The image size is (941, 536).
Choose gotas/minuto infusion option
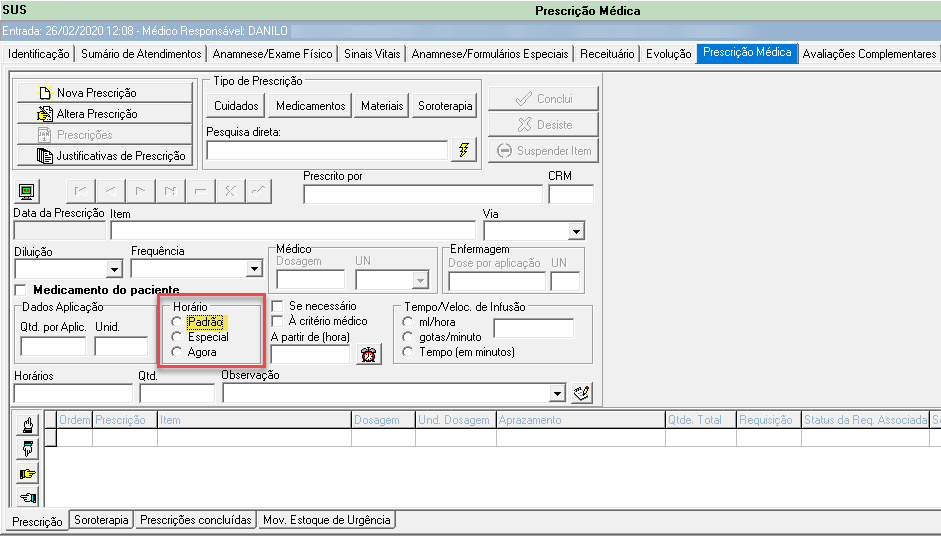pos(408,337)
